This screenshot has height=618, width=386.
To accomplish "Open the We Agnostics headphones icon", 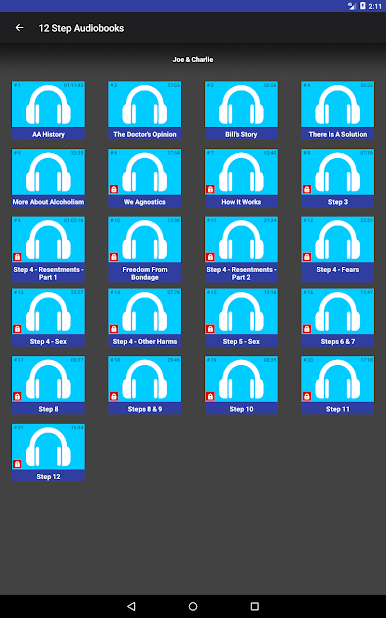I will pyautogui.click(x=145, y=172).
